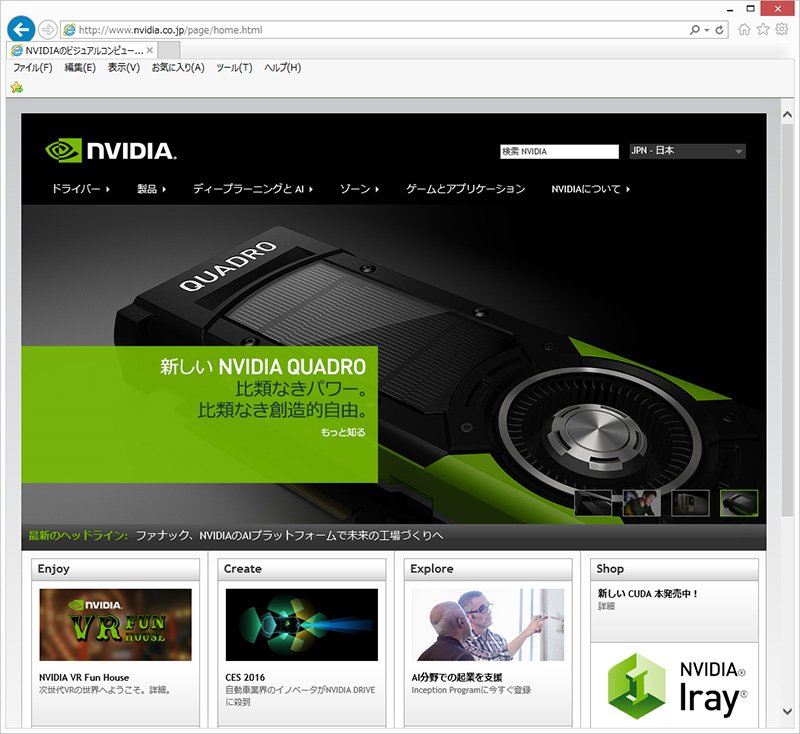The image size is (800, 734).
Task: Click the NVIDIA logo in page header
Action: (111, 150)
